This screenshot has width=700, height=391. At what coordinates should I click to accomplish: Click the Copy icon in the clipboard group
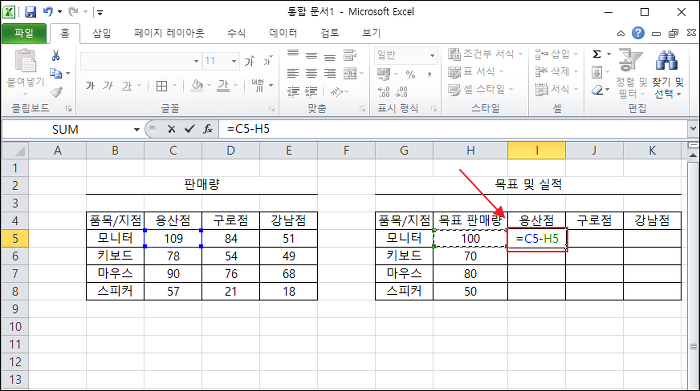tap(56, 73)
